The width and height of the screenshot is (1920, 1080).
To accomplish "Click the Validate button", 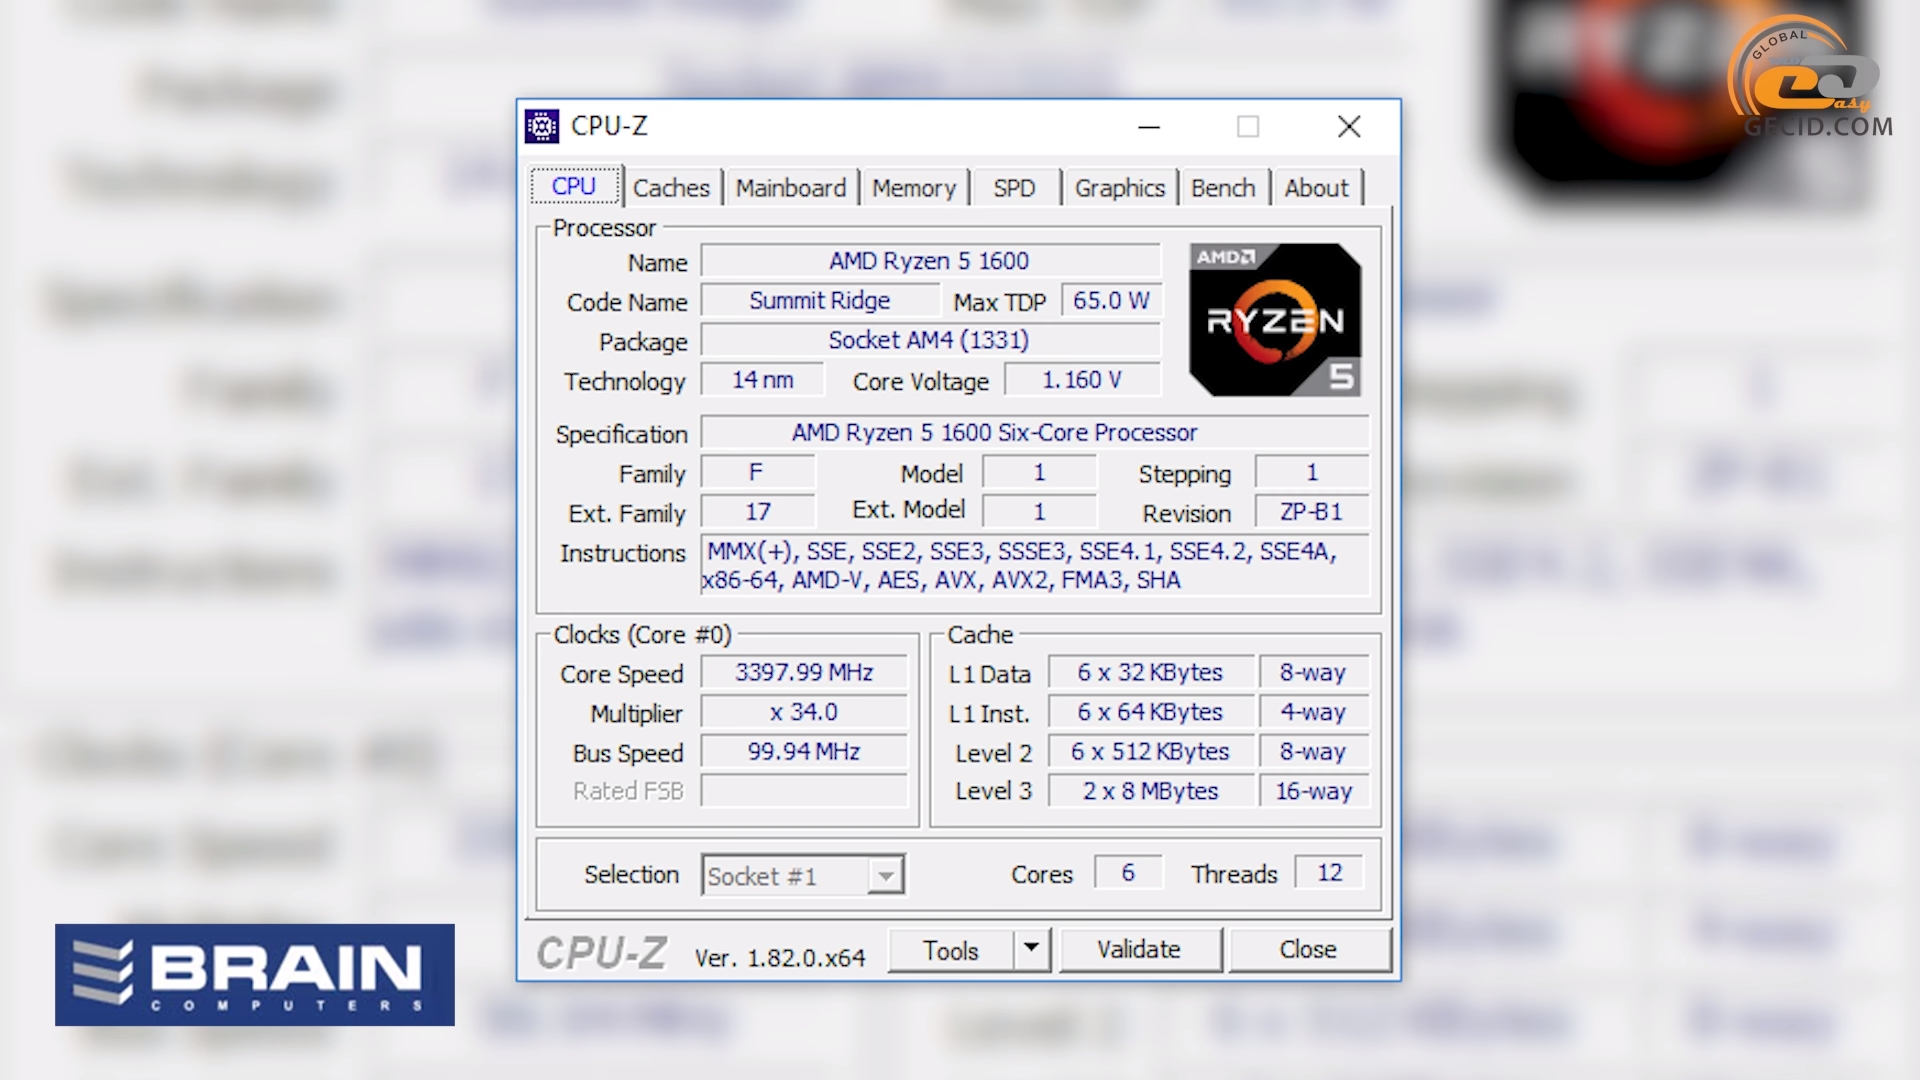I will pyautogui.click(x=1139, y=949).
